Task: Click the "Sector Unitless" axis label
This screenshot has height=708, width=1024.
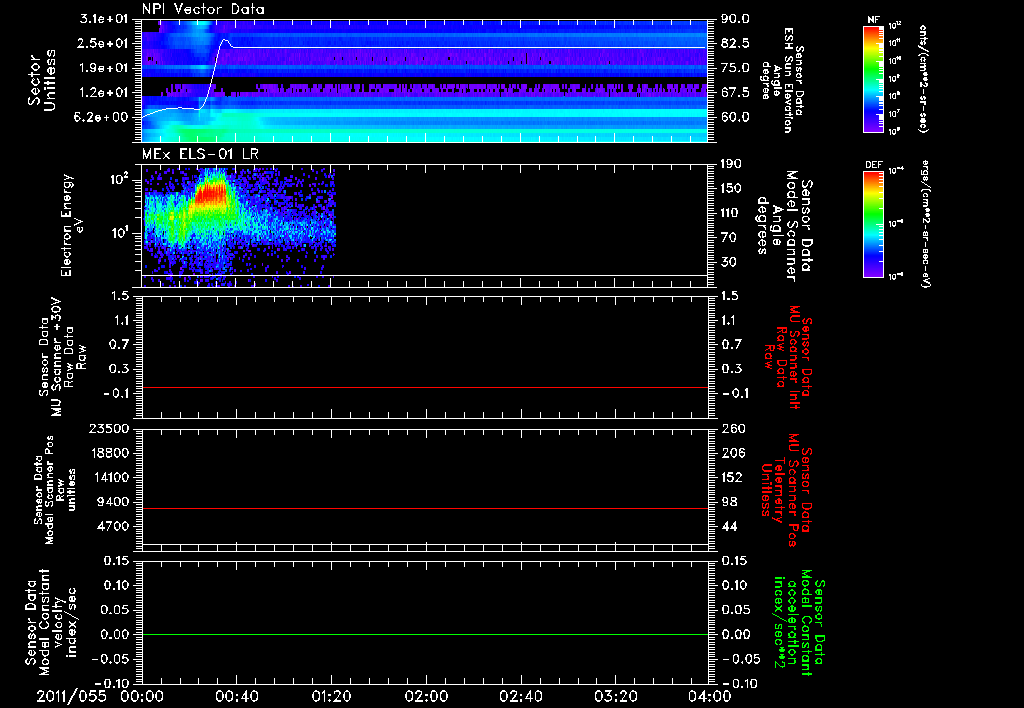Action: point(42,80)
